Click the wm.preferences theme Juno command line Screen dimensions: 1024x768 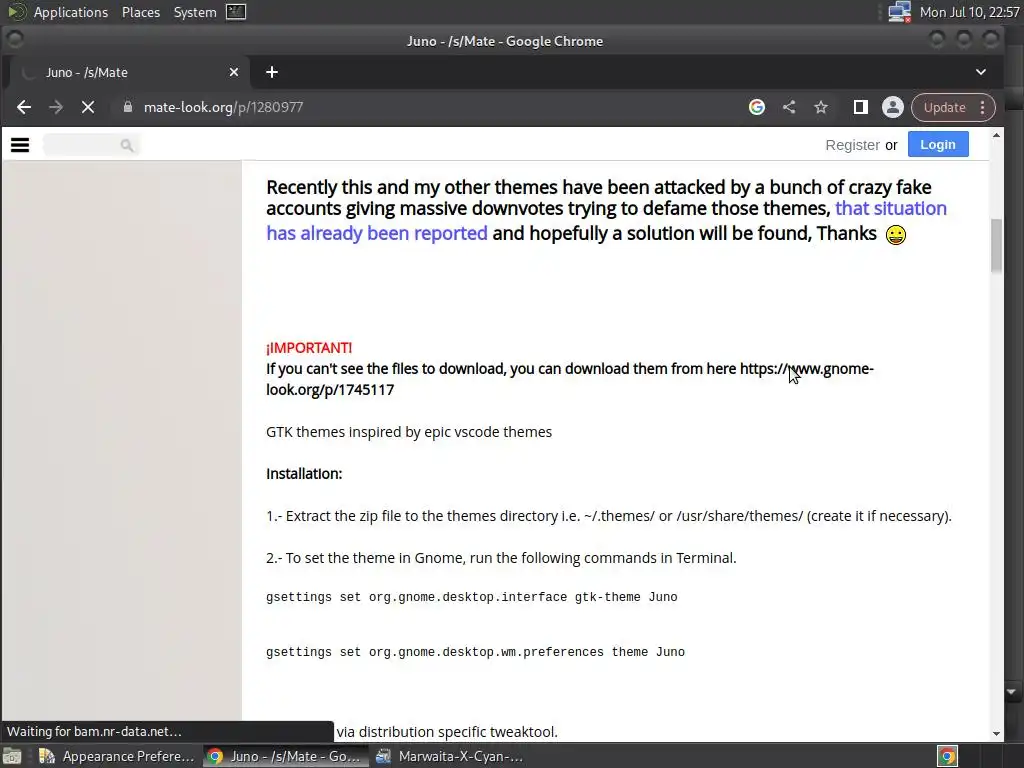475,652
